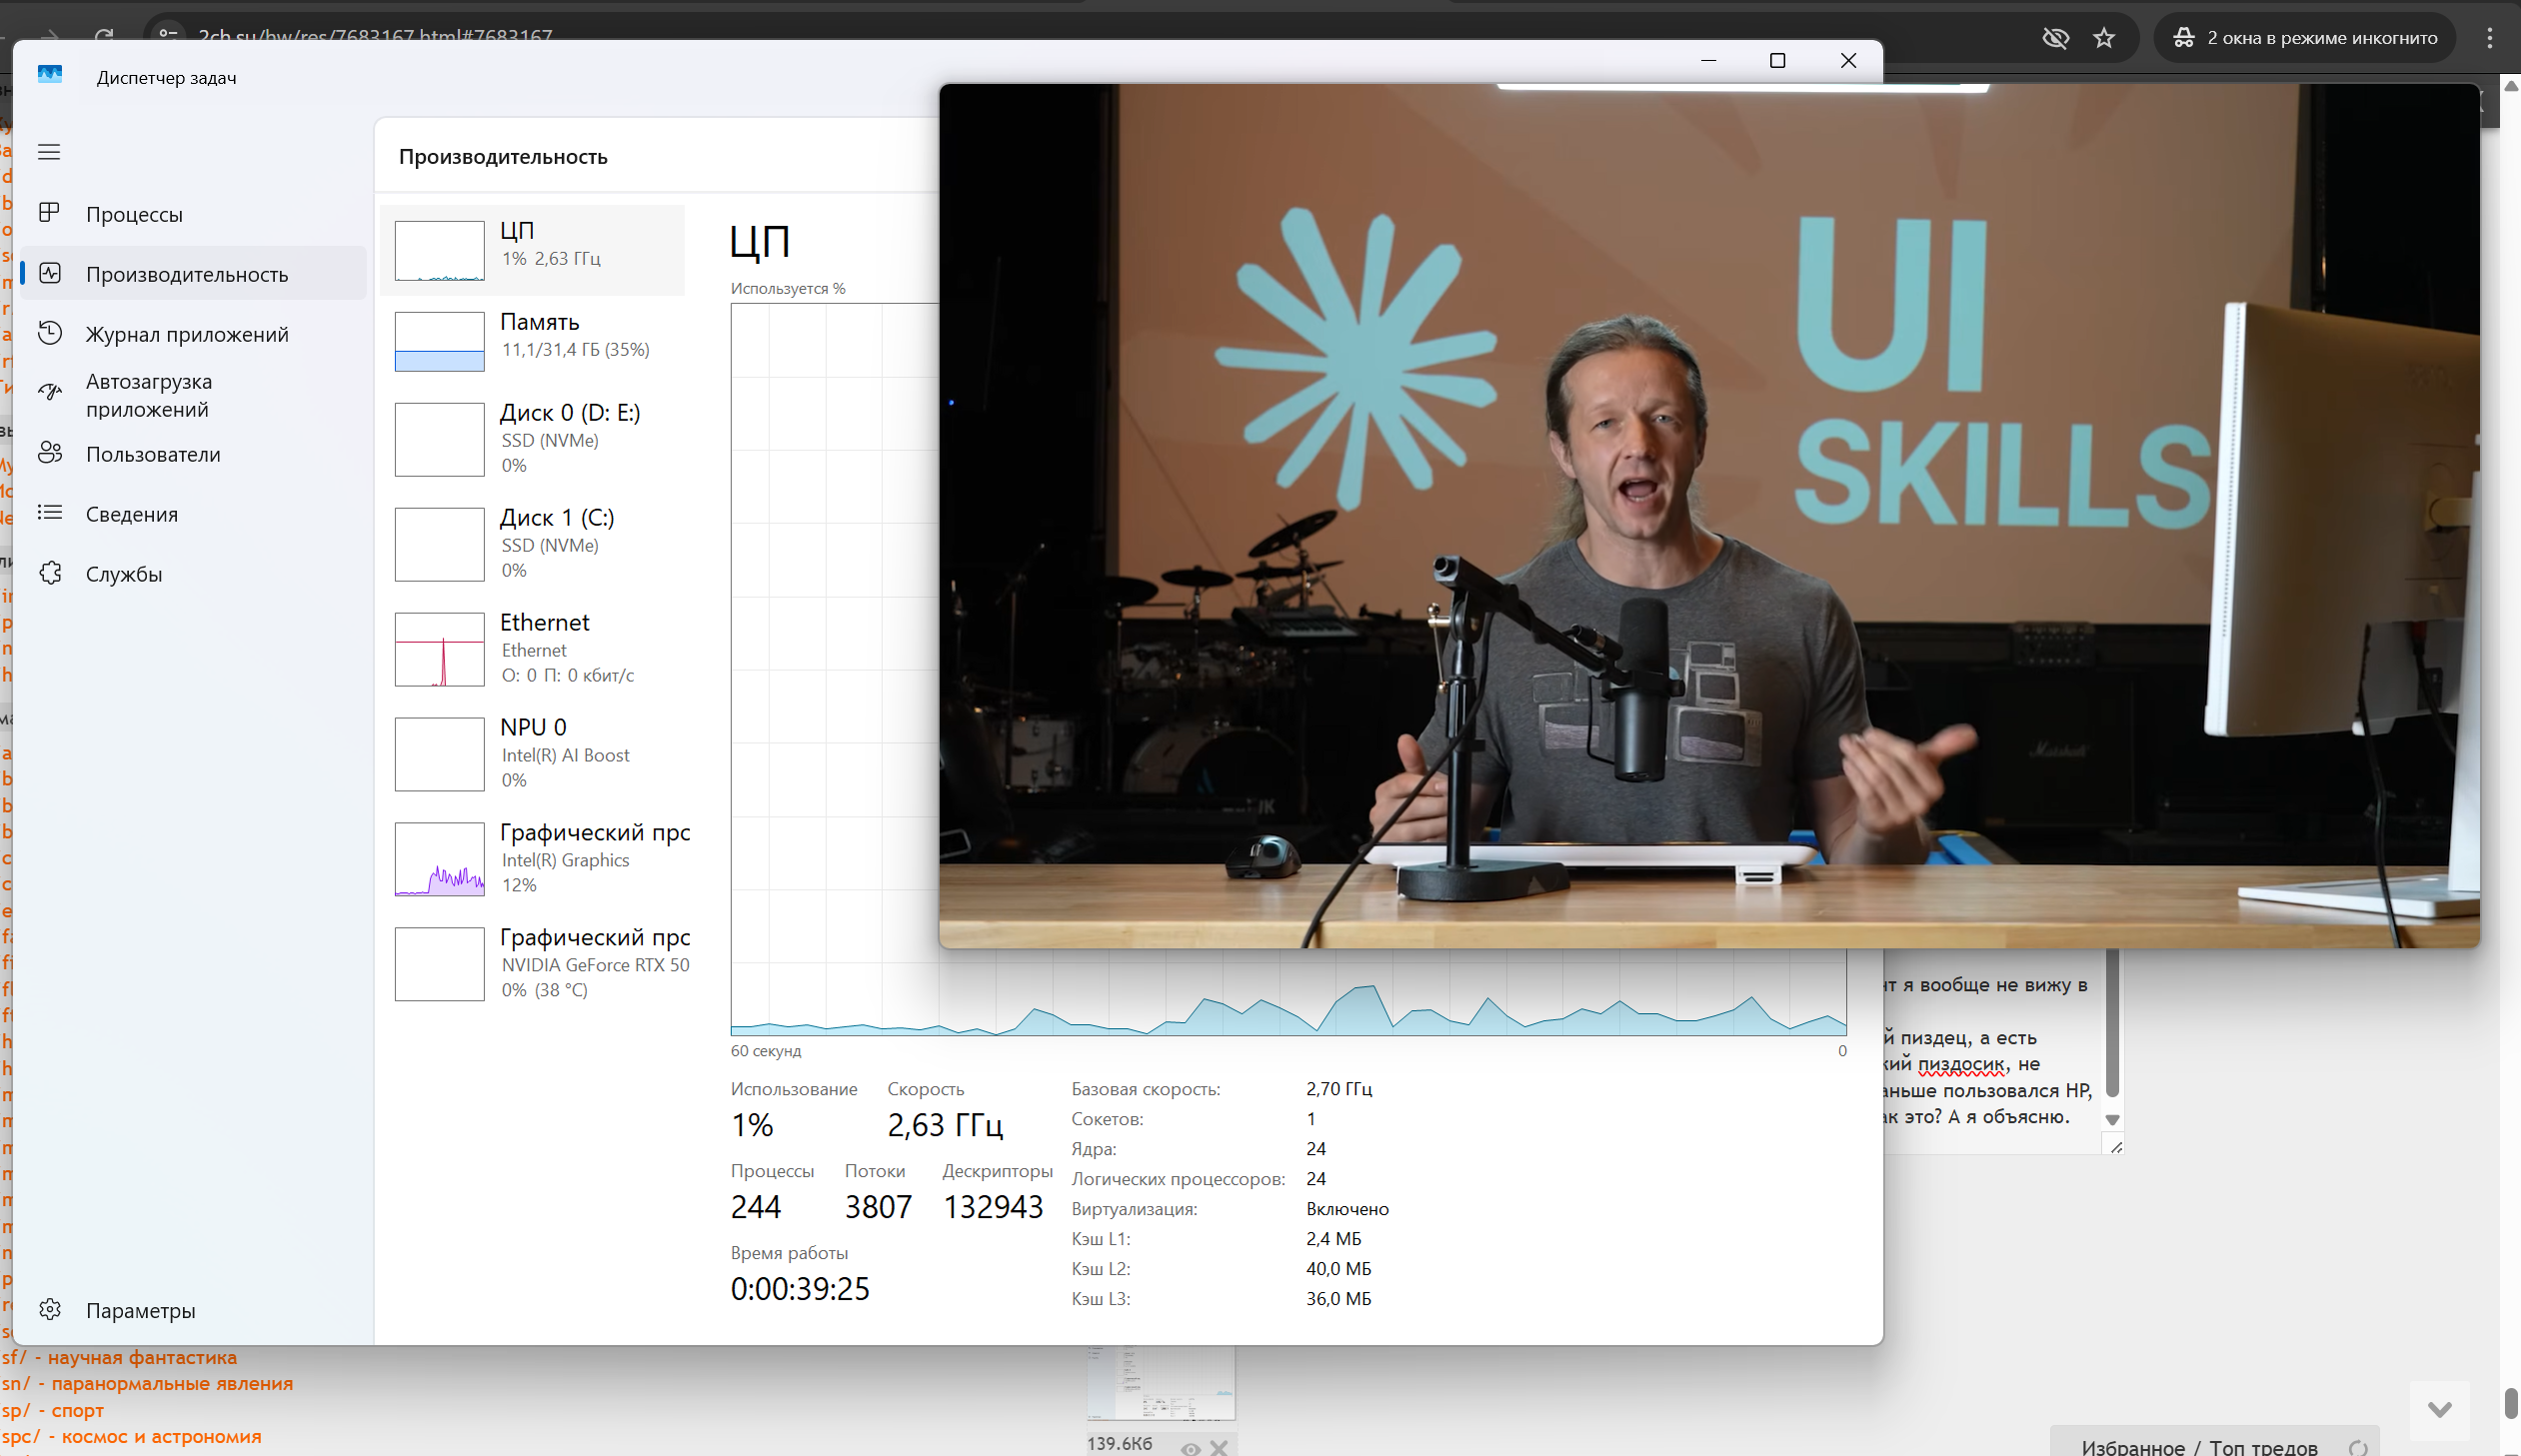Click the CPU usage graph area

834,670
